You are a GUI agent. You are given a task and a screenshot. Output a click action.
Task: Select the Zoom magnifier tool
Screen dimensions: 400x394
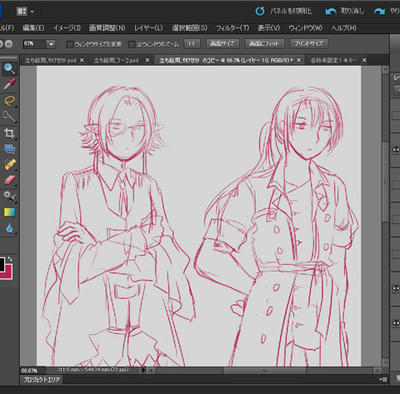click(9, 69)
